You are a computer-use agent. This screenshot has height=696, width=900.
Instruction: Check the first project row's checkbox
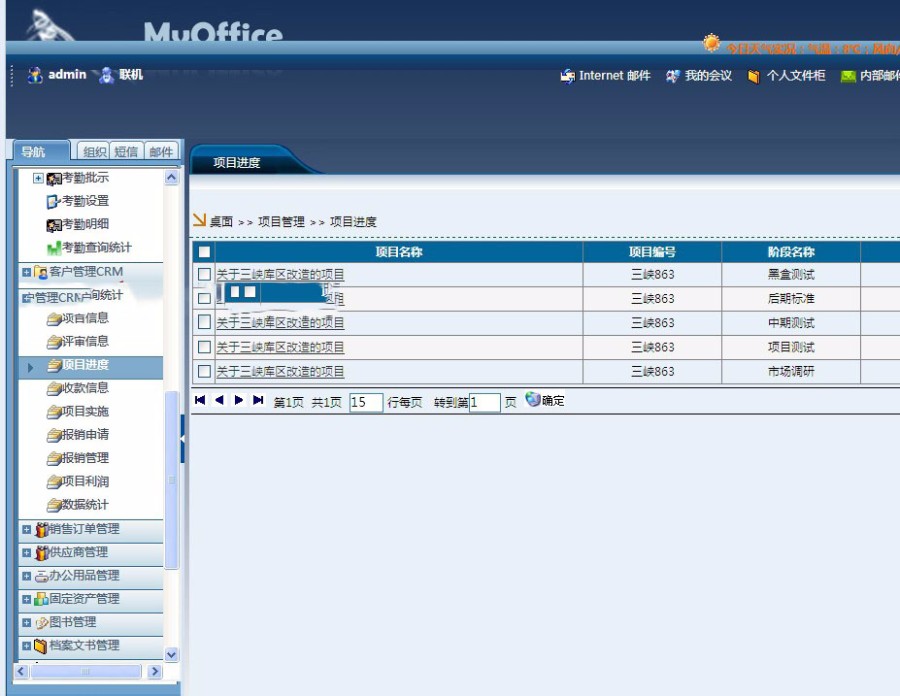pos(204,274)
